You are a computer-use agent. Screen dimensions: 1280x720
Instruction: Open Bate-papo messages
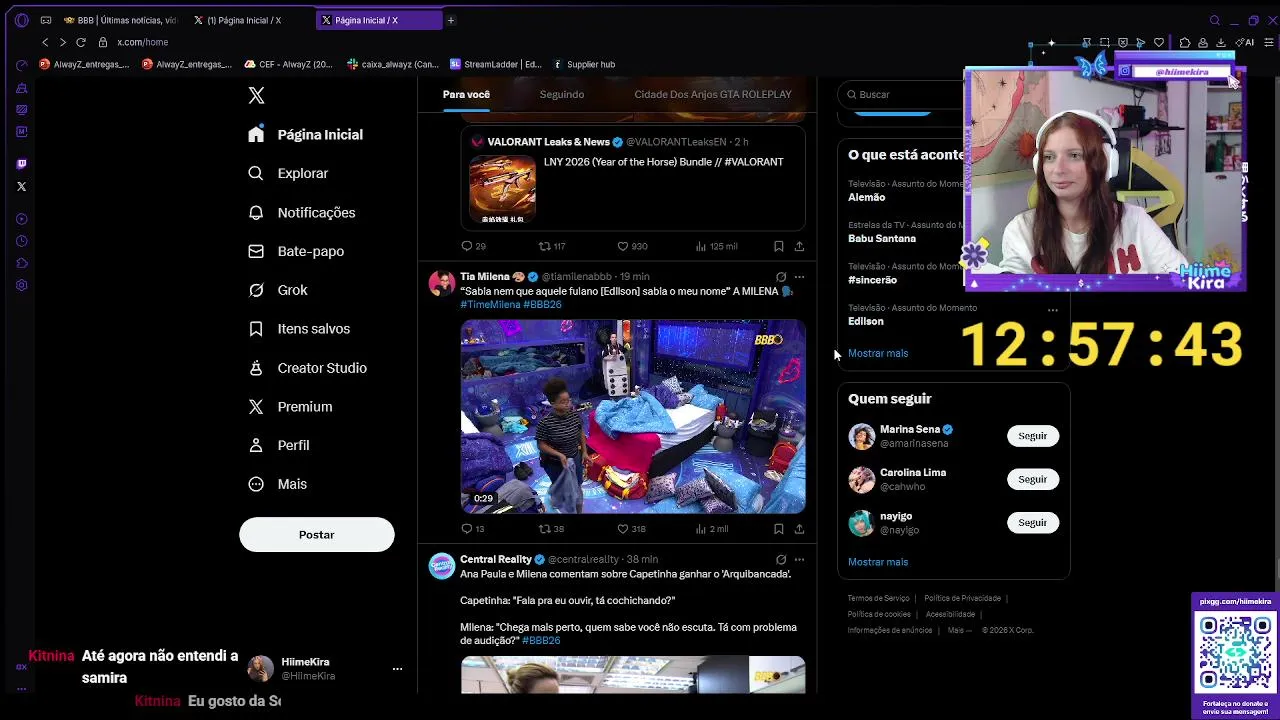click(296, 252)
